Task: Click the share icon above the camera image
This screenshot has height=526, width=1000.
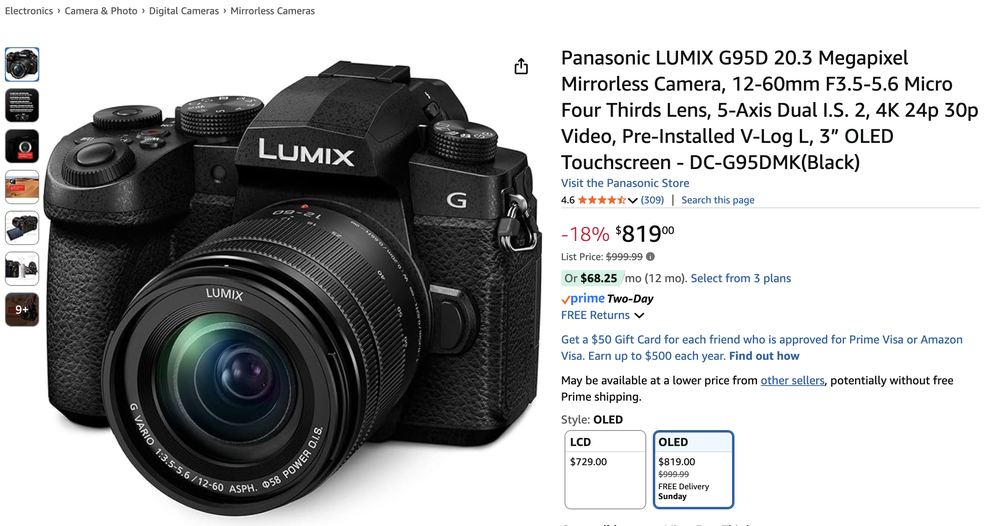Action: pos(521,66)
